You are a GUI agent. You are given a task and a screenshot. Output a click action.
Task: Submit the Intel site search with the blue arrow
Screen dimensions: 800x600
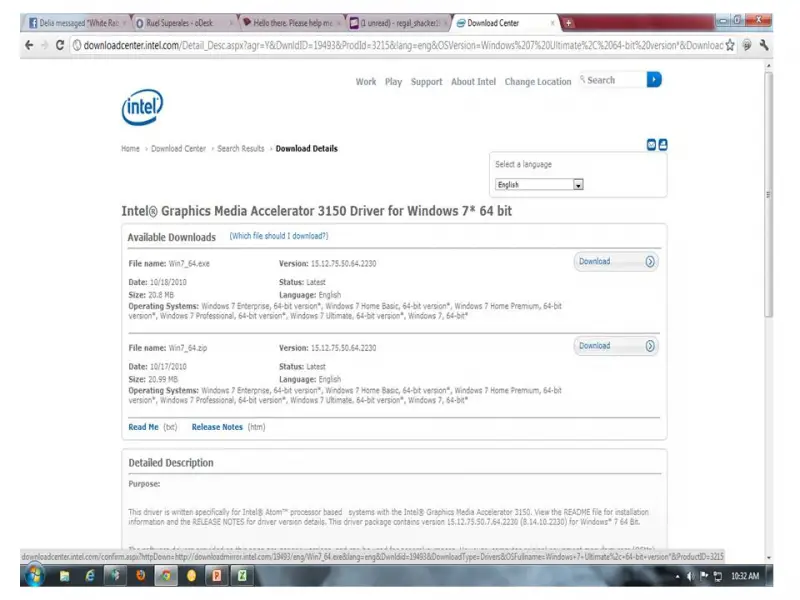coord(654,80)
